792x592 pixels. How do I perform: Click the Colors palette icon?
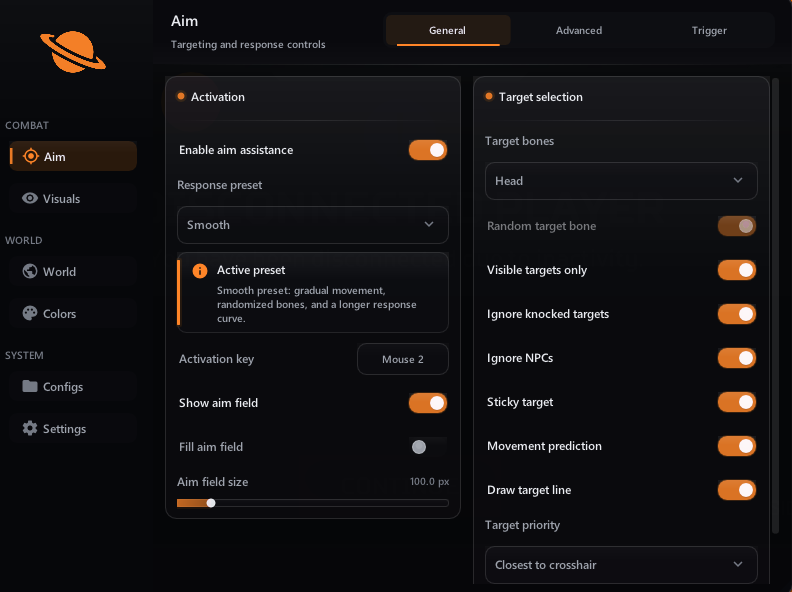tap(30, 313)
